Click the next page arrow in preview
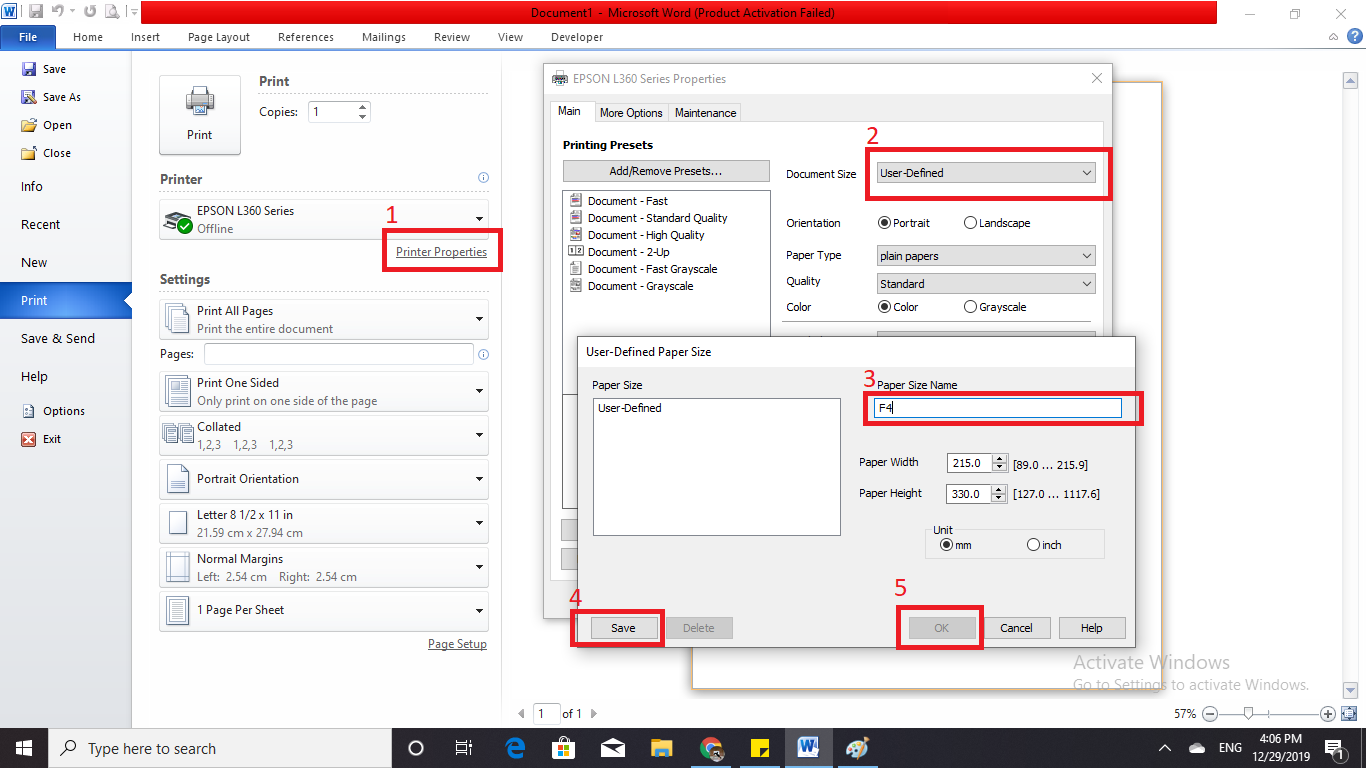 [x=594, y=714]
